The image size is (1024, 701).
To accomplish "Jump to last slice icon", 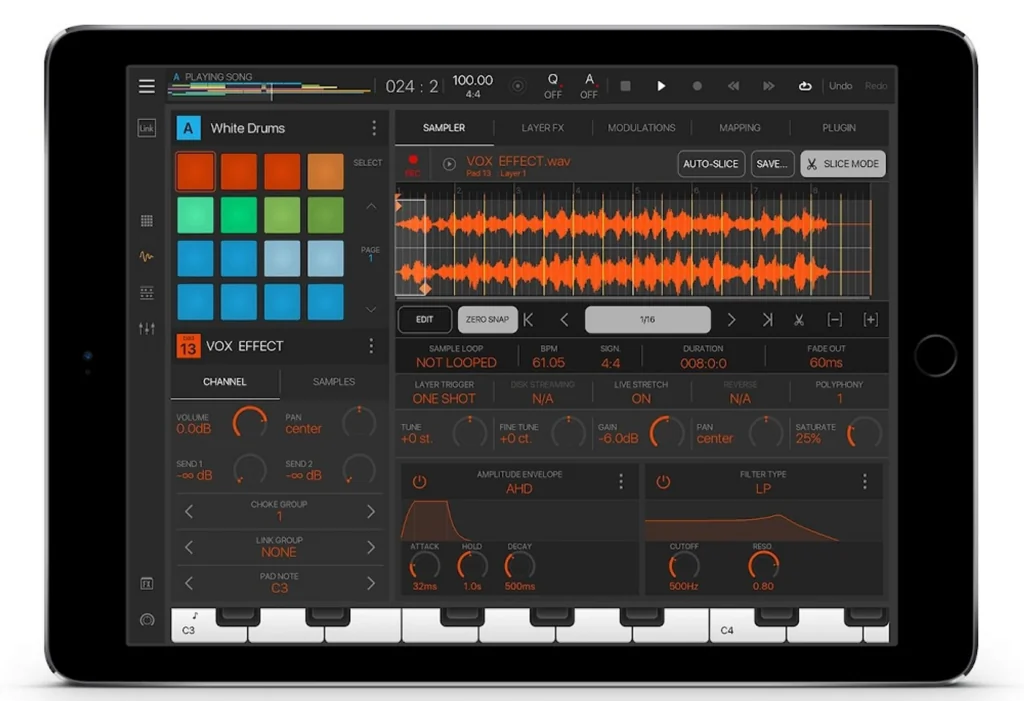I will pos(767,319).
